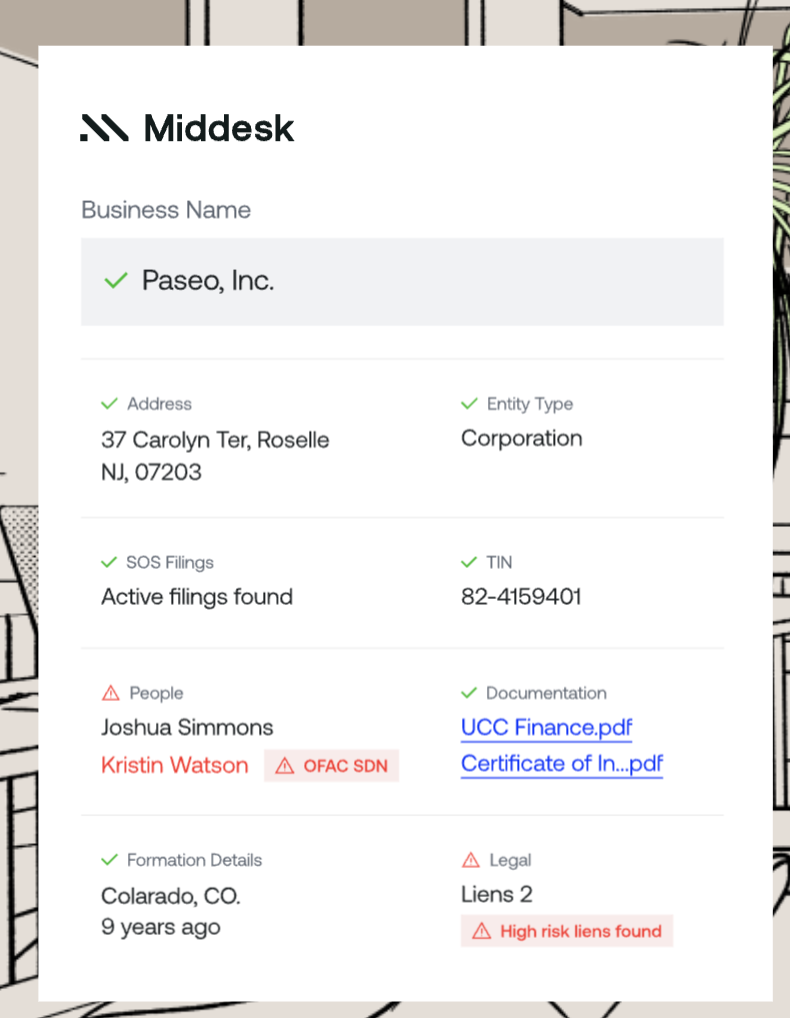Click the red warning triangle beside People

click(x=110, y=693)
